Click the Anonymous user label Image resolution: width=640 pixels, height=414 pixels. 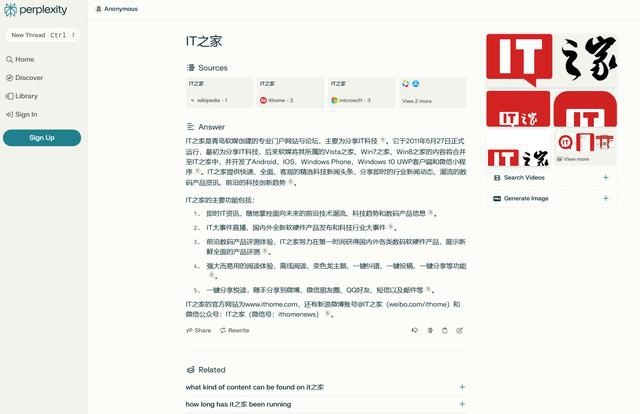pos(121,9)
